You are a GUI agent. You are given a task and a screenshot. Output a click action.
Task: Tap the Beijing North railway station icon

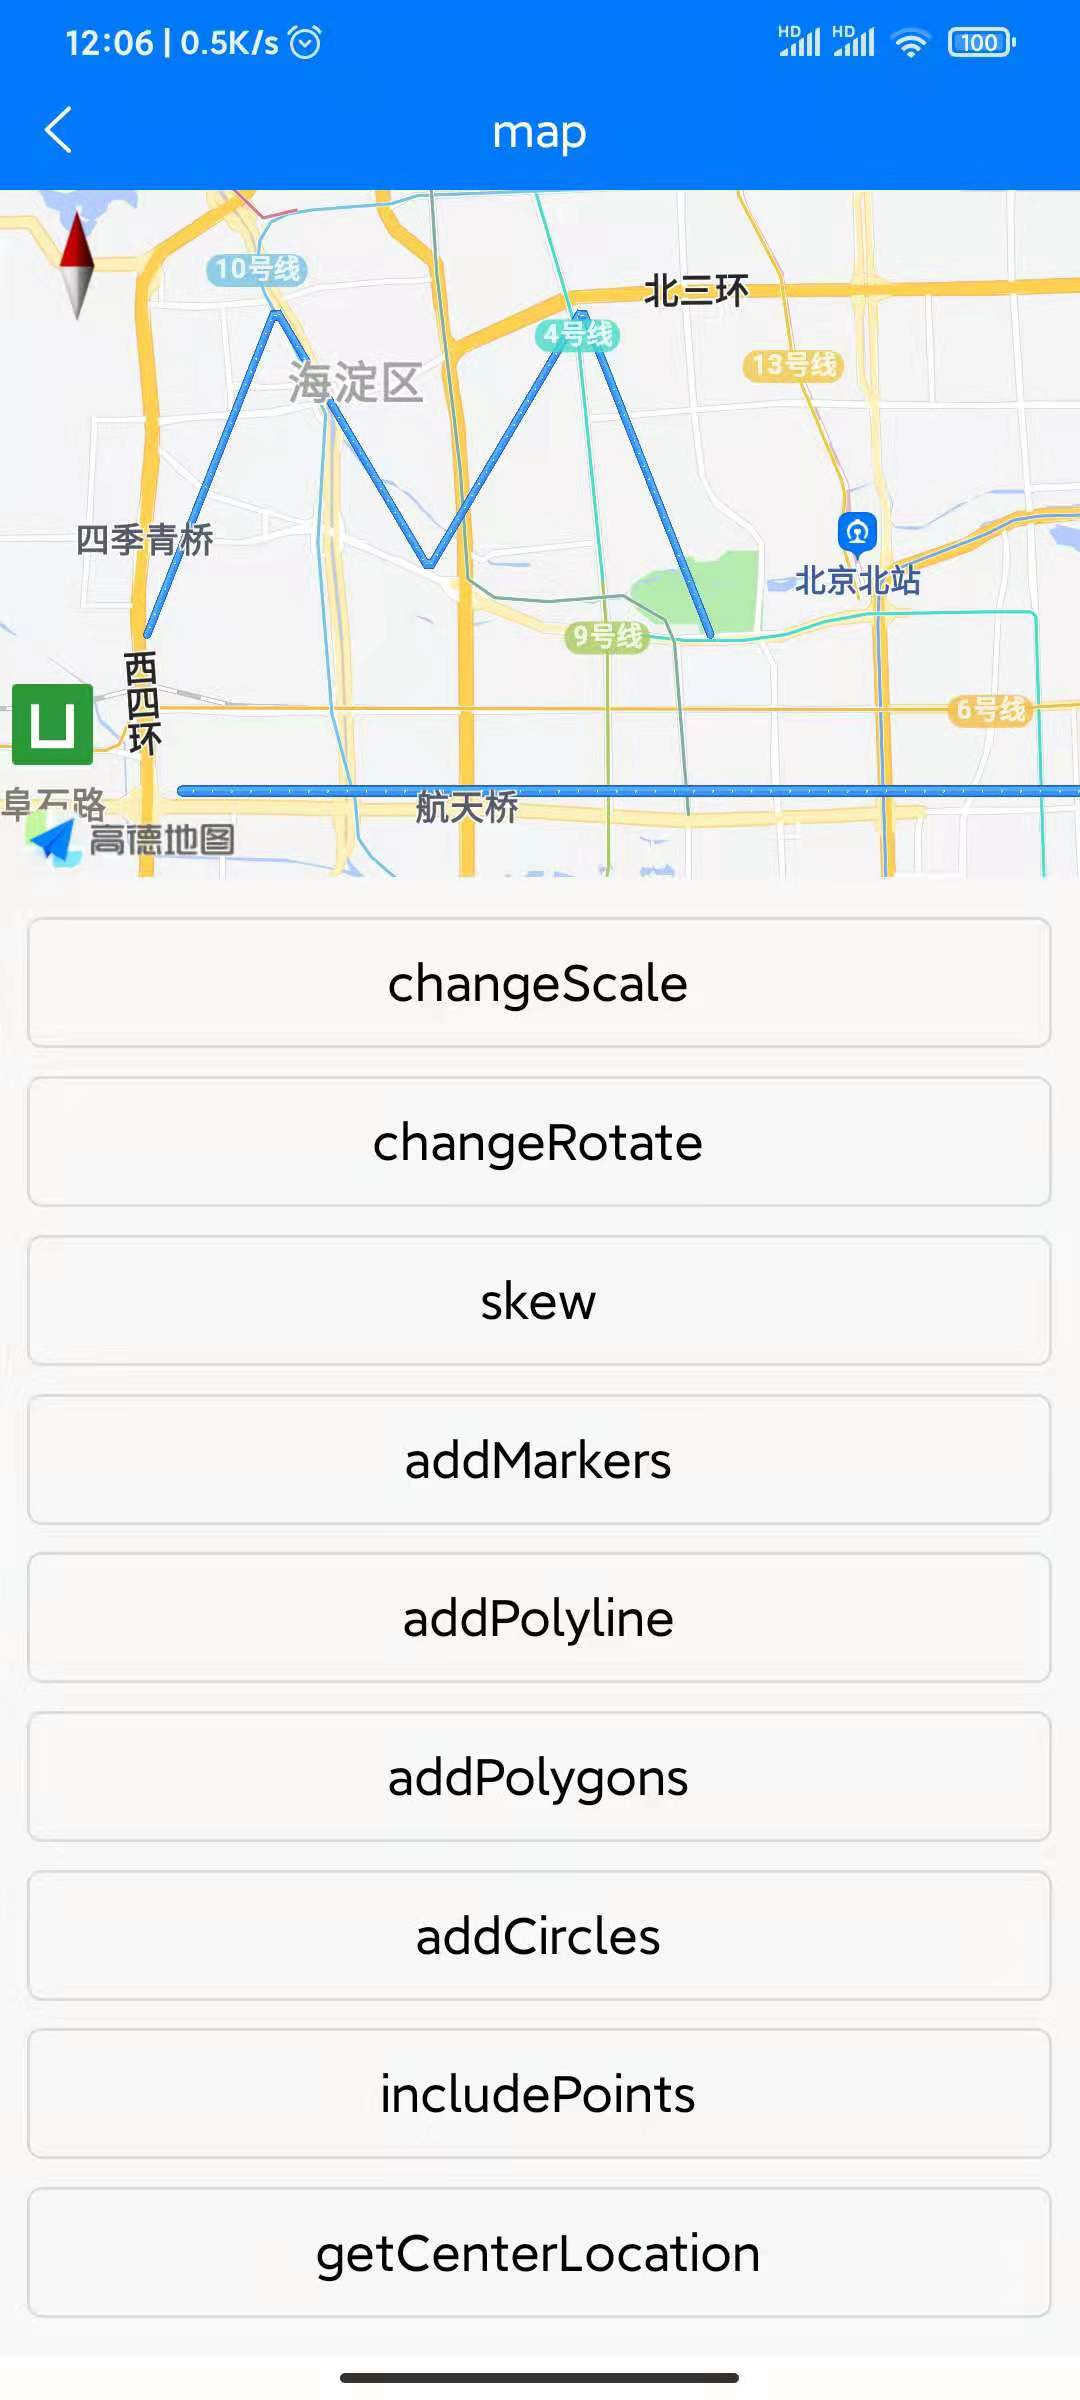tap(857, 532)
